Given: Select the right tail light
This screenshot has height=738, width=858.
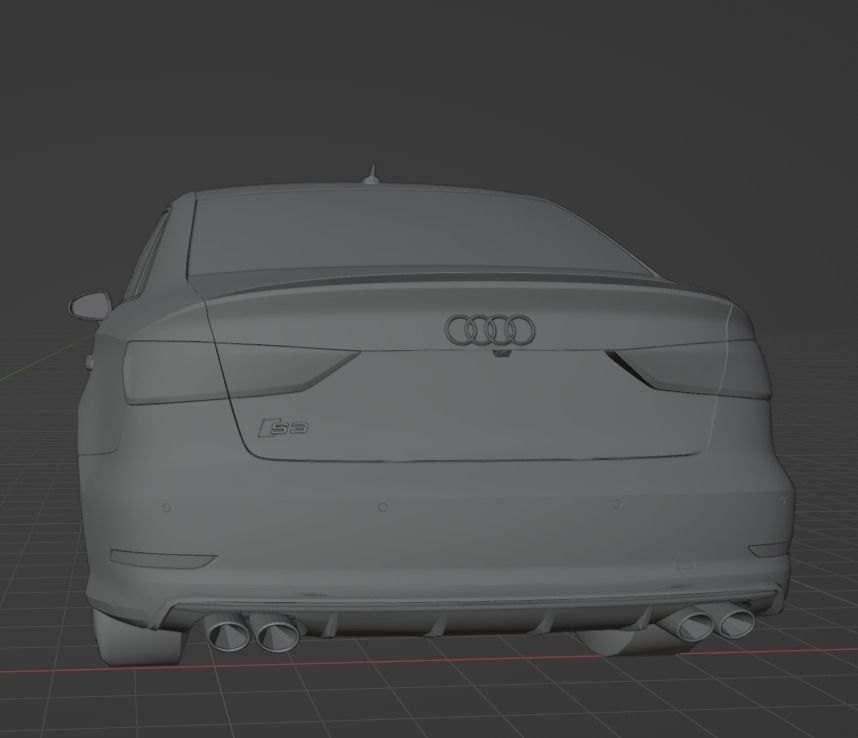Looking at the screenshot, I should point(691,368).
